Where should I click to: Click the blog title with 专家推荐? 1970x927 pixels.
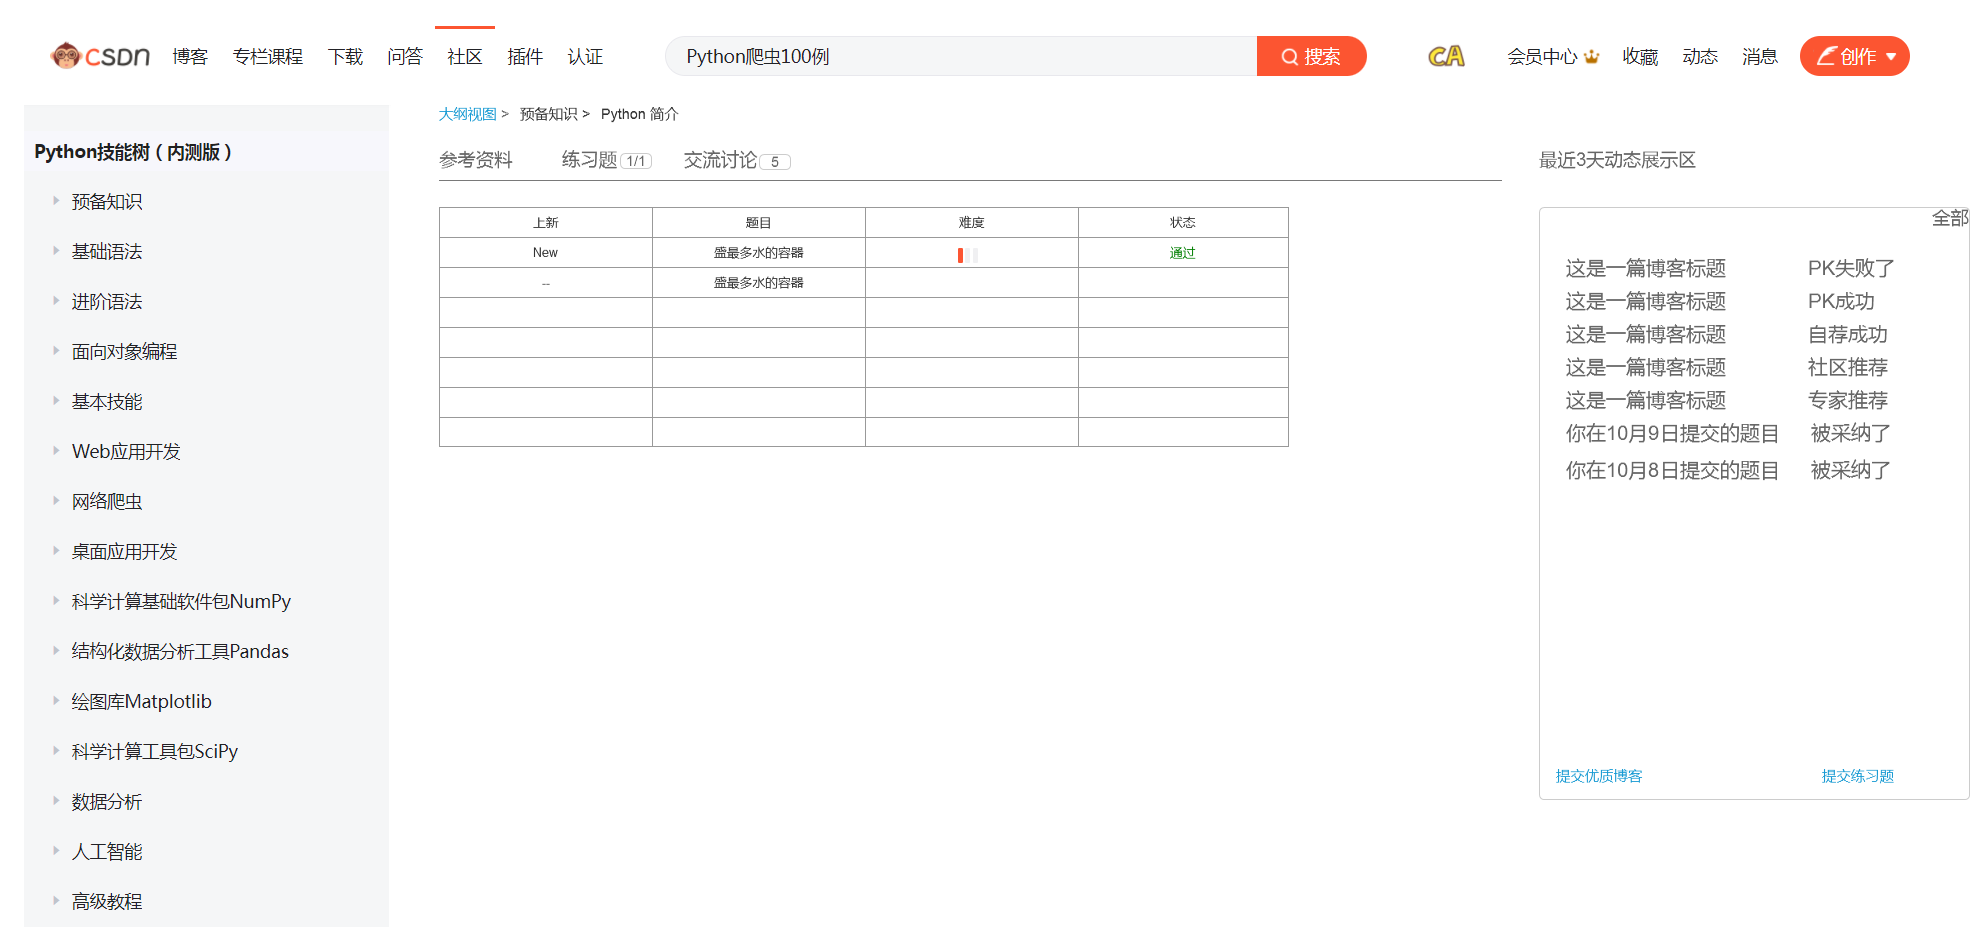point(1646,400)
